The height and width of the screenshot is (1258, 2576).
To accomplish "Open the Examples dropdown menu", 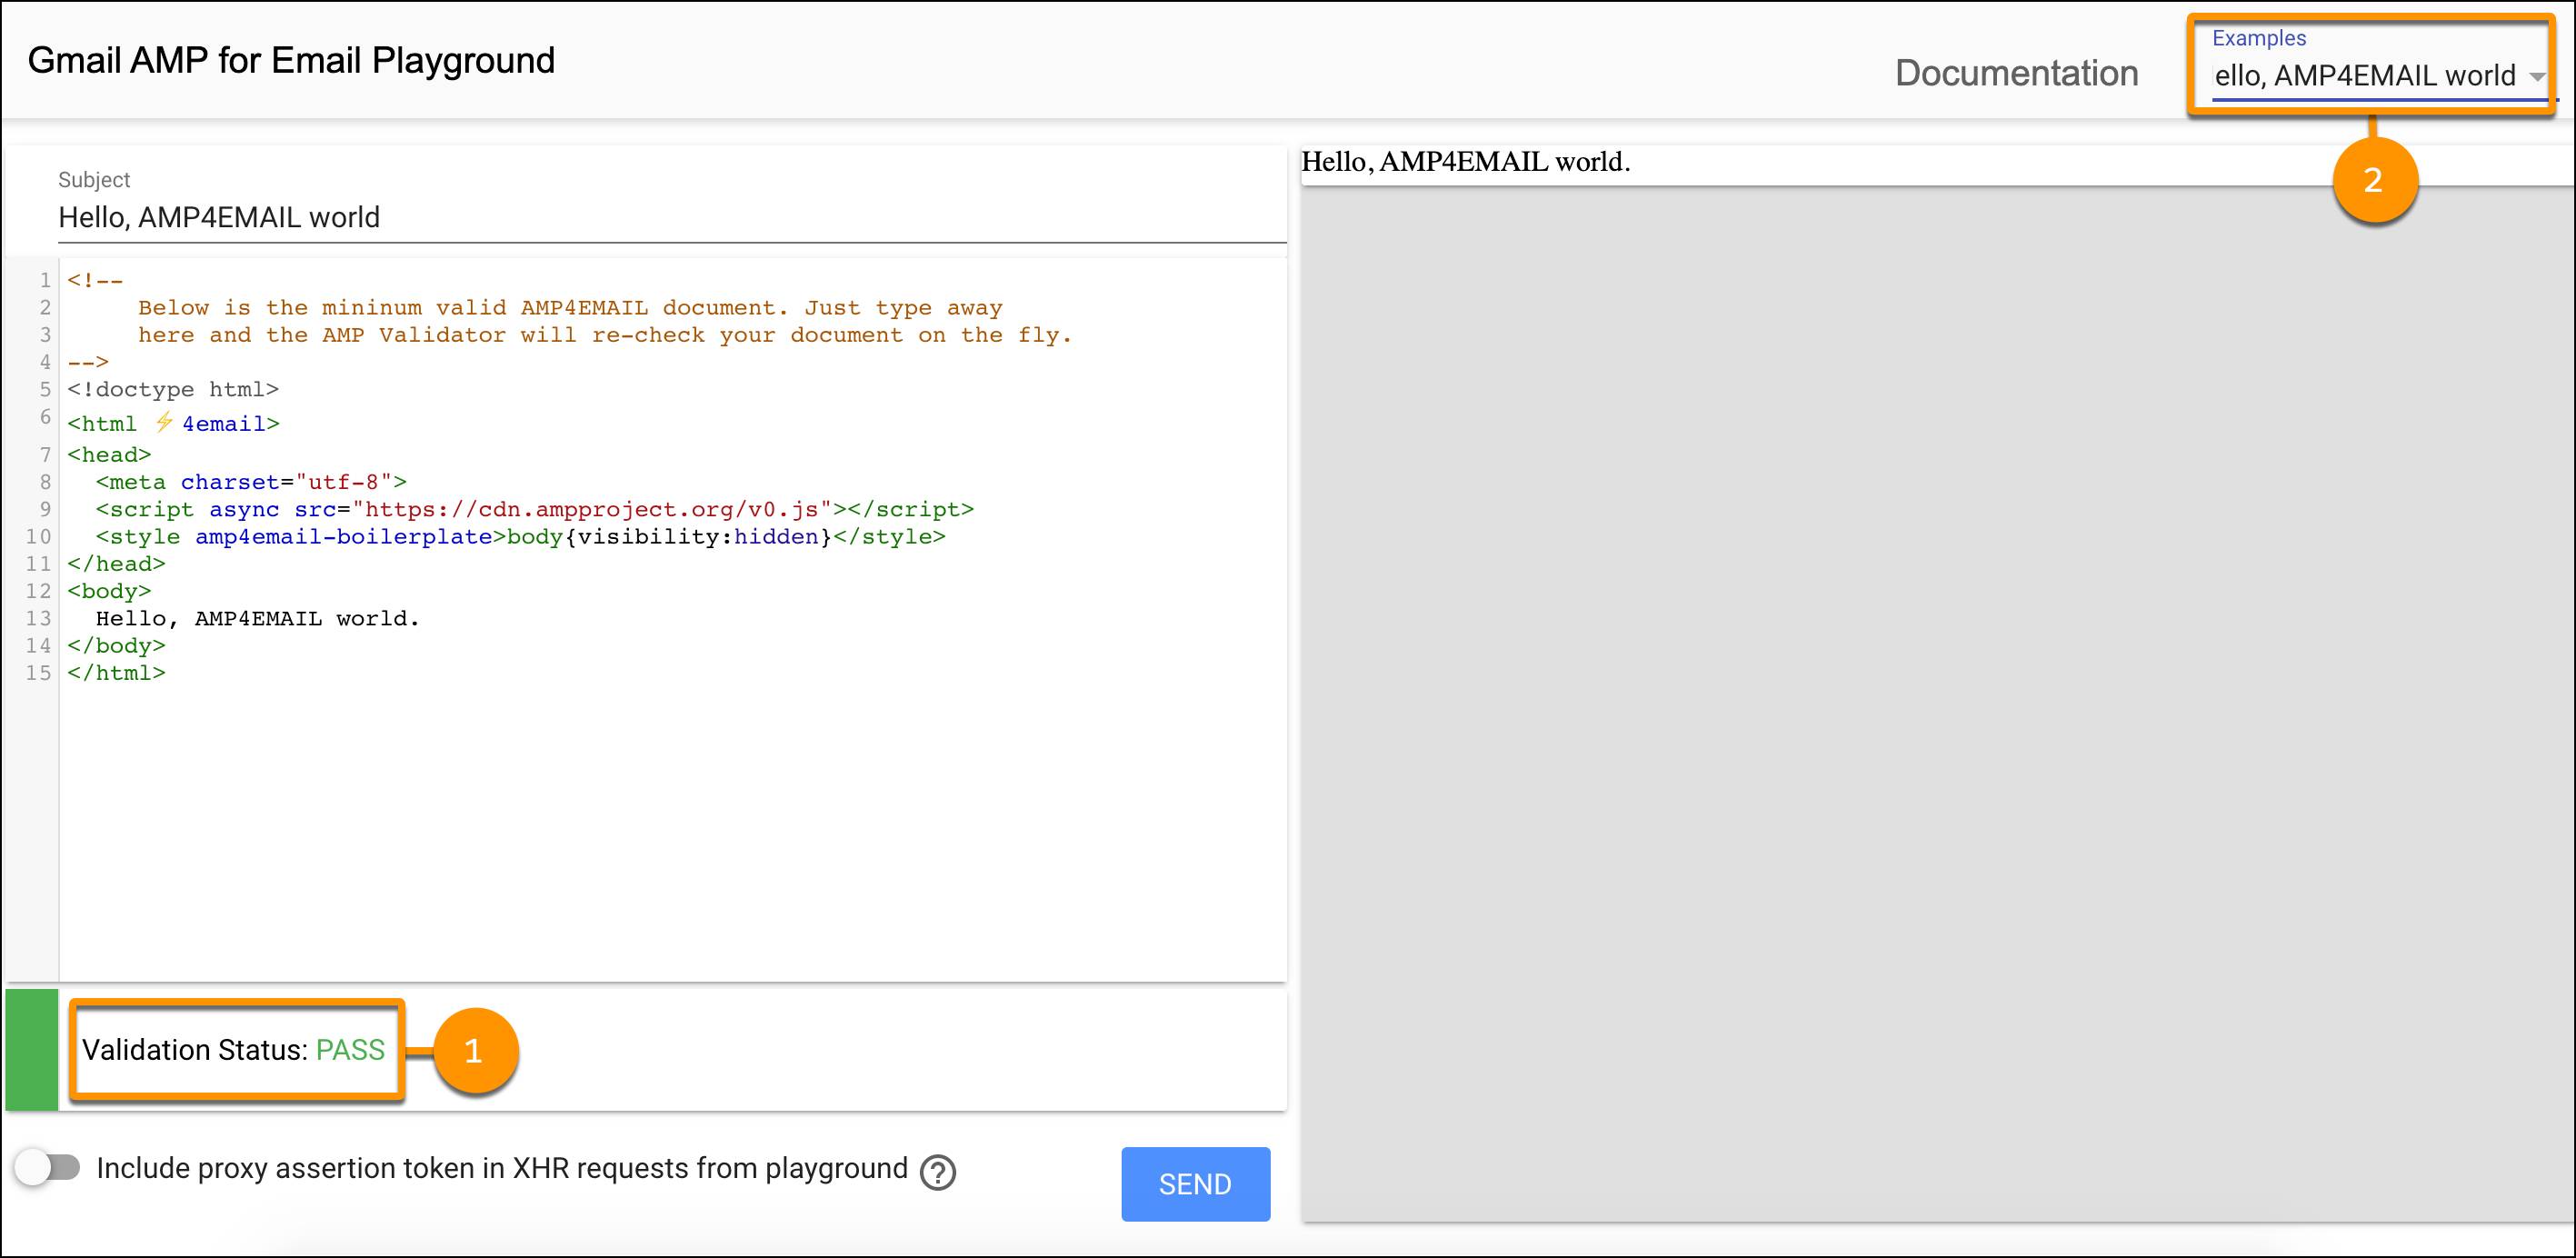I will point(2364,76).
